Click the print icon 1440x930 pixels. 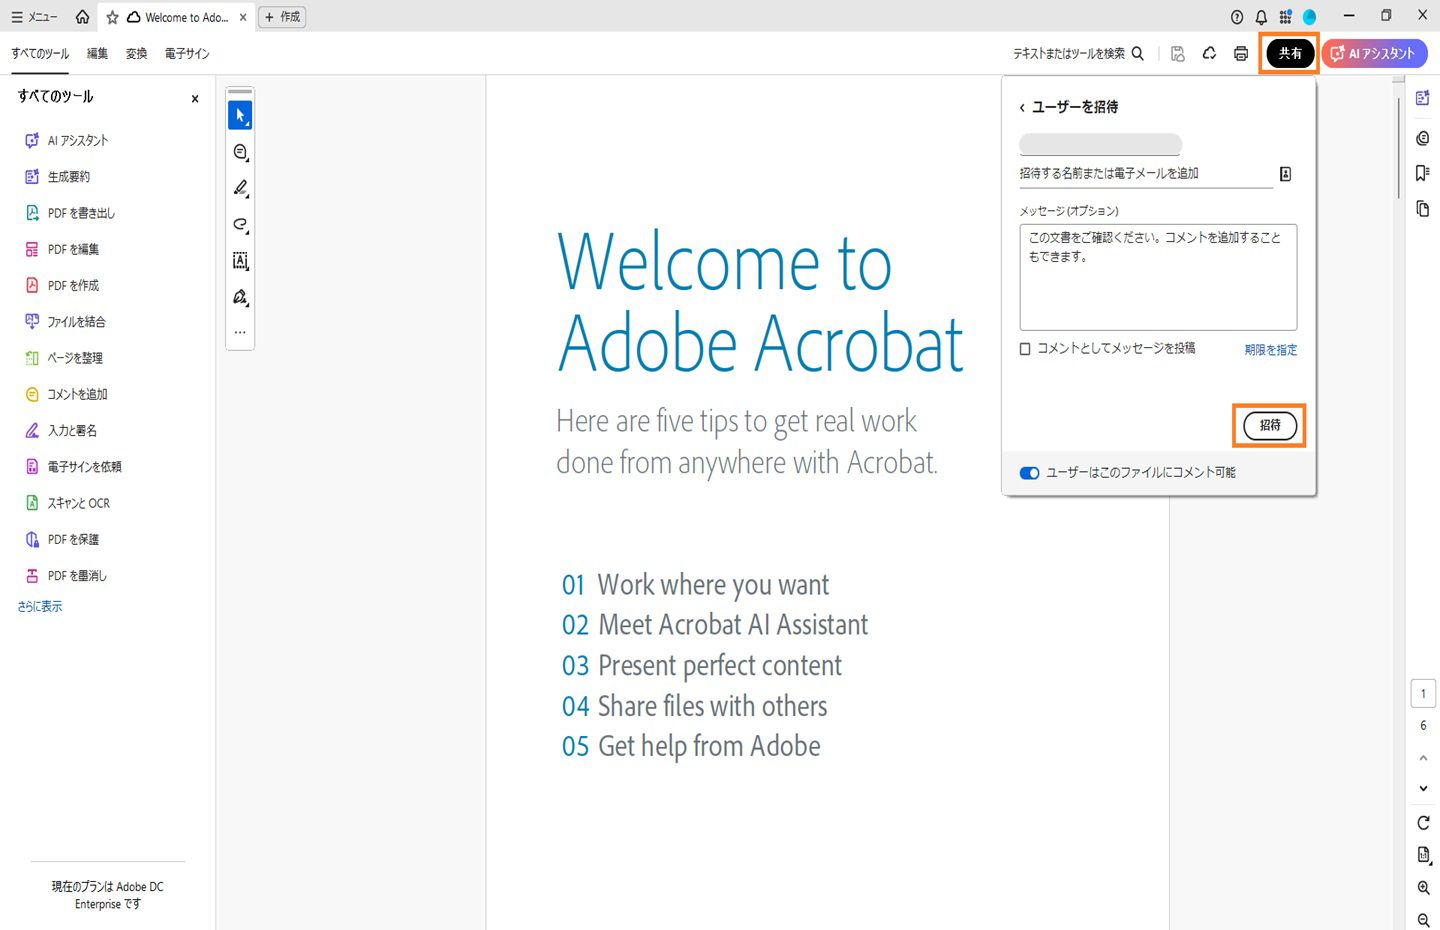[1241, 54]
